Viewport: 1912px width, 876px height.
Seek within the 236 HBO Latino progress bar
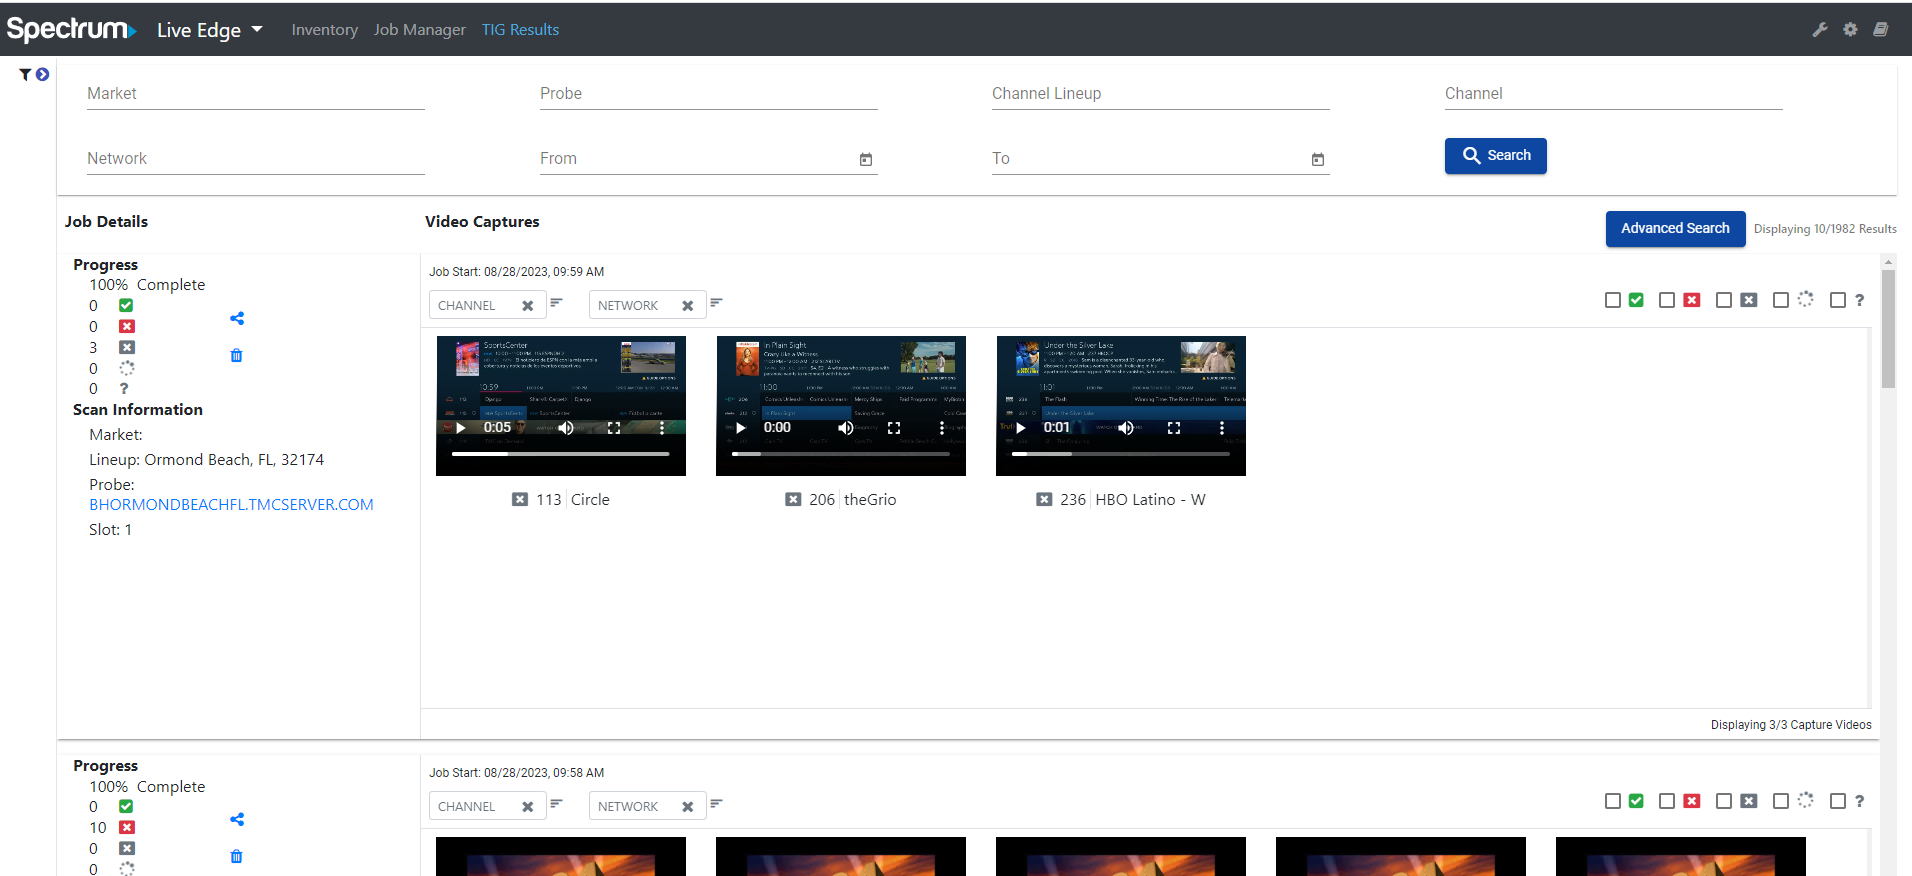click(x=1120, y=454)
